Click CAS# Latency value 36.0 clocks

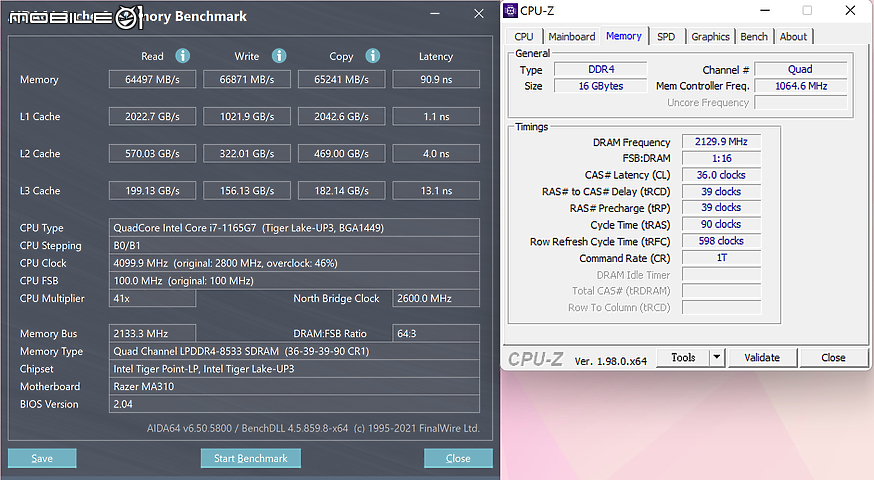[721, 174]
